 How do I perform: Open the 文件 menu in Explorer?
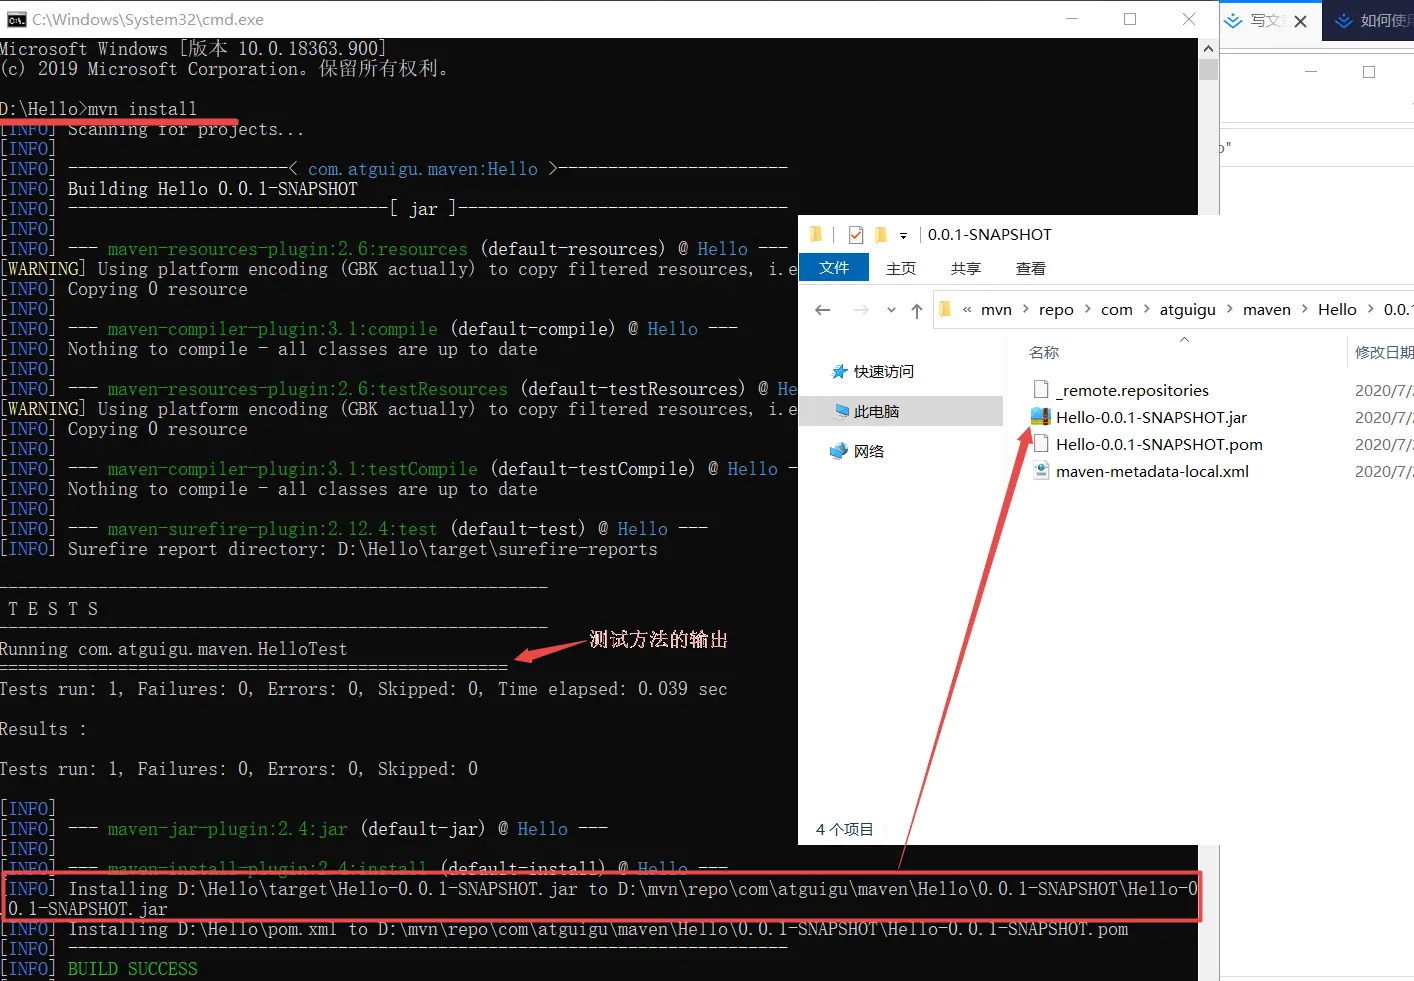[x=834, y=267]
